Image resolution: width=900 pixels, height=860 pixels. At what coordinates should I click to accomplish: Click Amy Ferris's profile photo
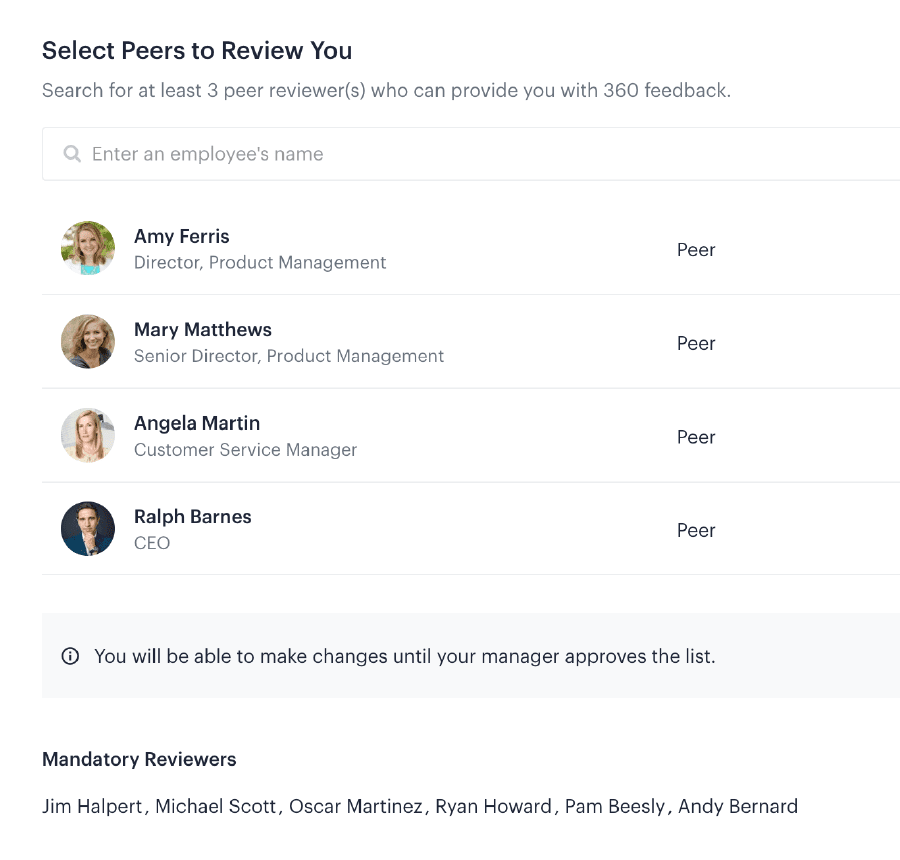(x=88, y=248)
